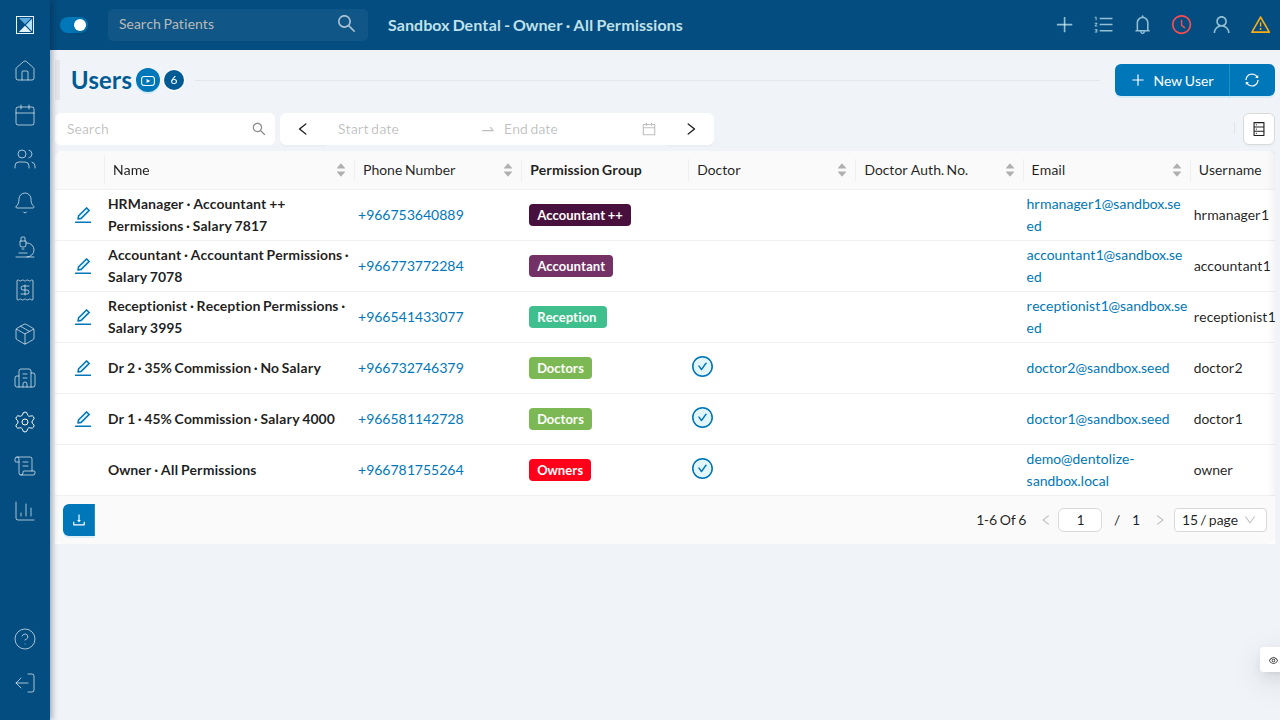The width and height of the screenshot is (1280, 720).
Task: Click phone number +966753640889
Action: pos(411,215)
